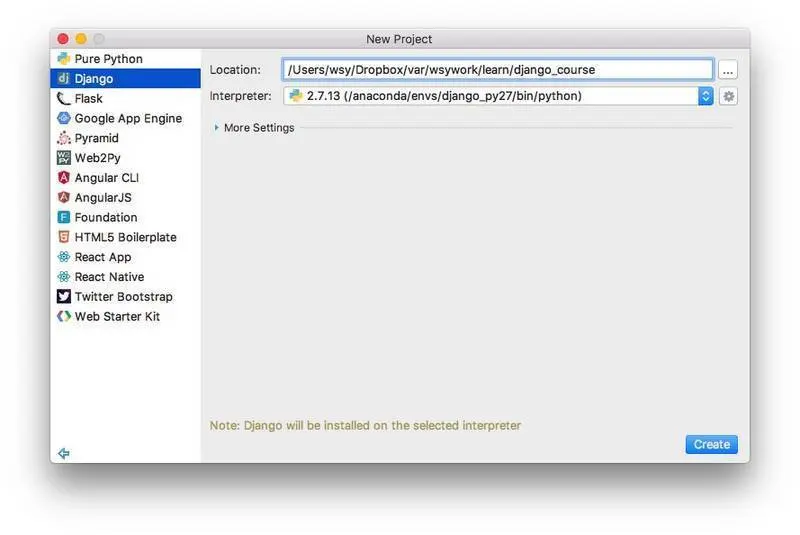Pick Pyramid from project list
Image resolution: width=800 pixels, height=535 pixels.
click(126, 138)
